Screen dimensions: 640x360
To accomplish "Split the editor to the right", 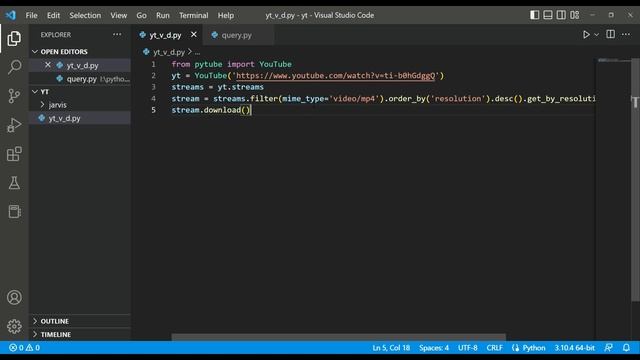I will (610, 35).
